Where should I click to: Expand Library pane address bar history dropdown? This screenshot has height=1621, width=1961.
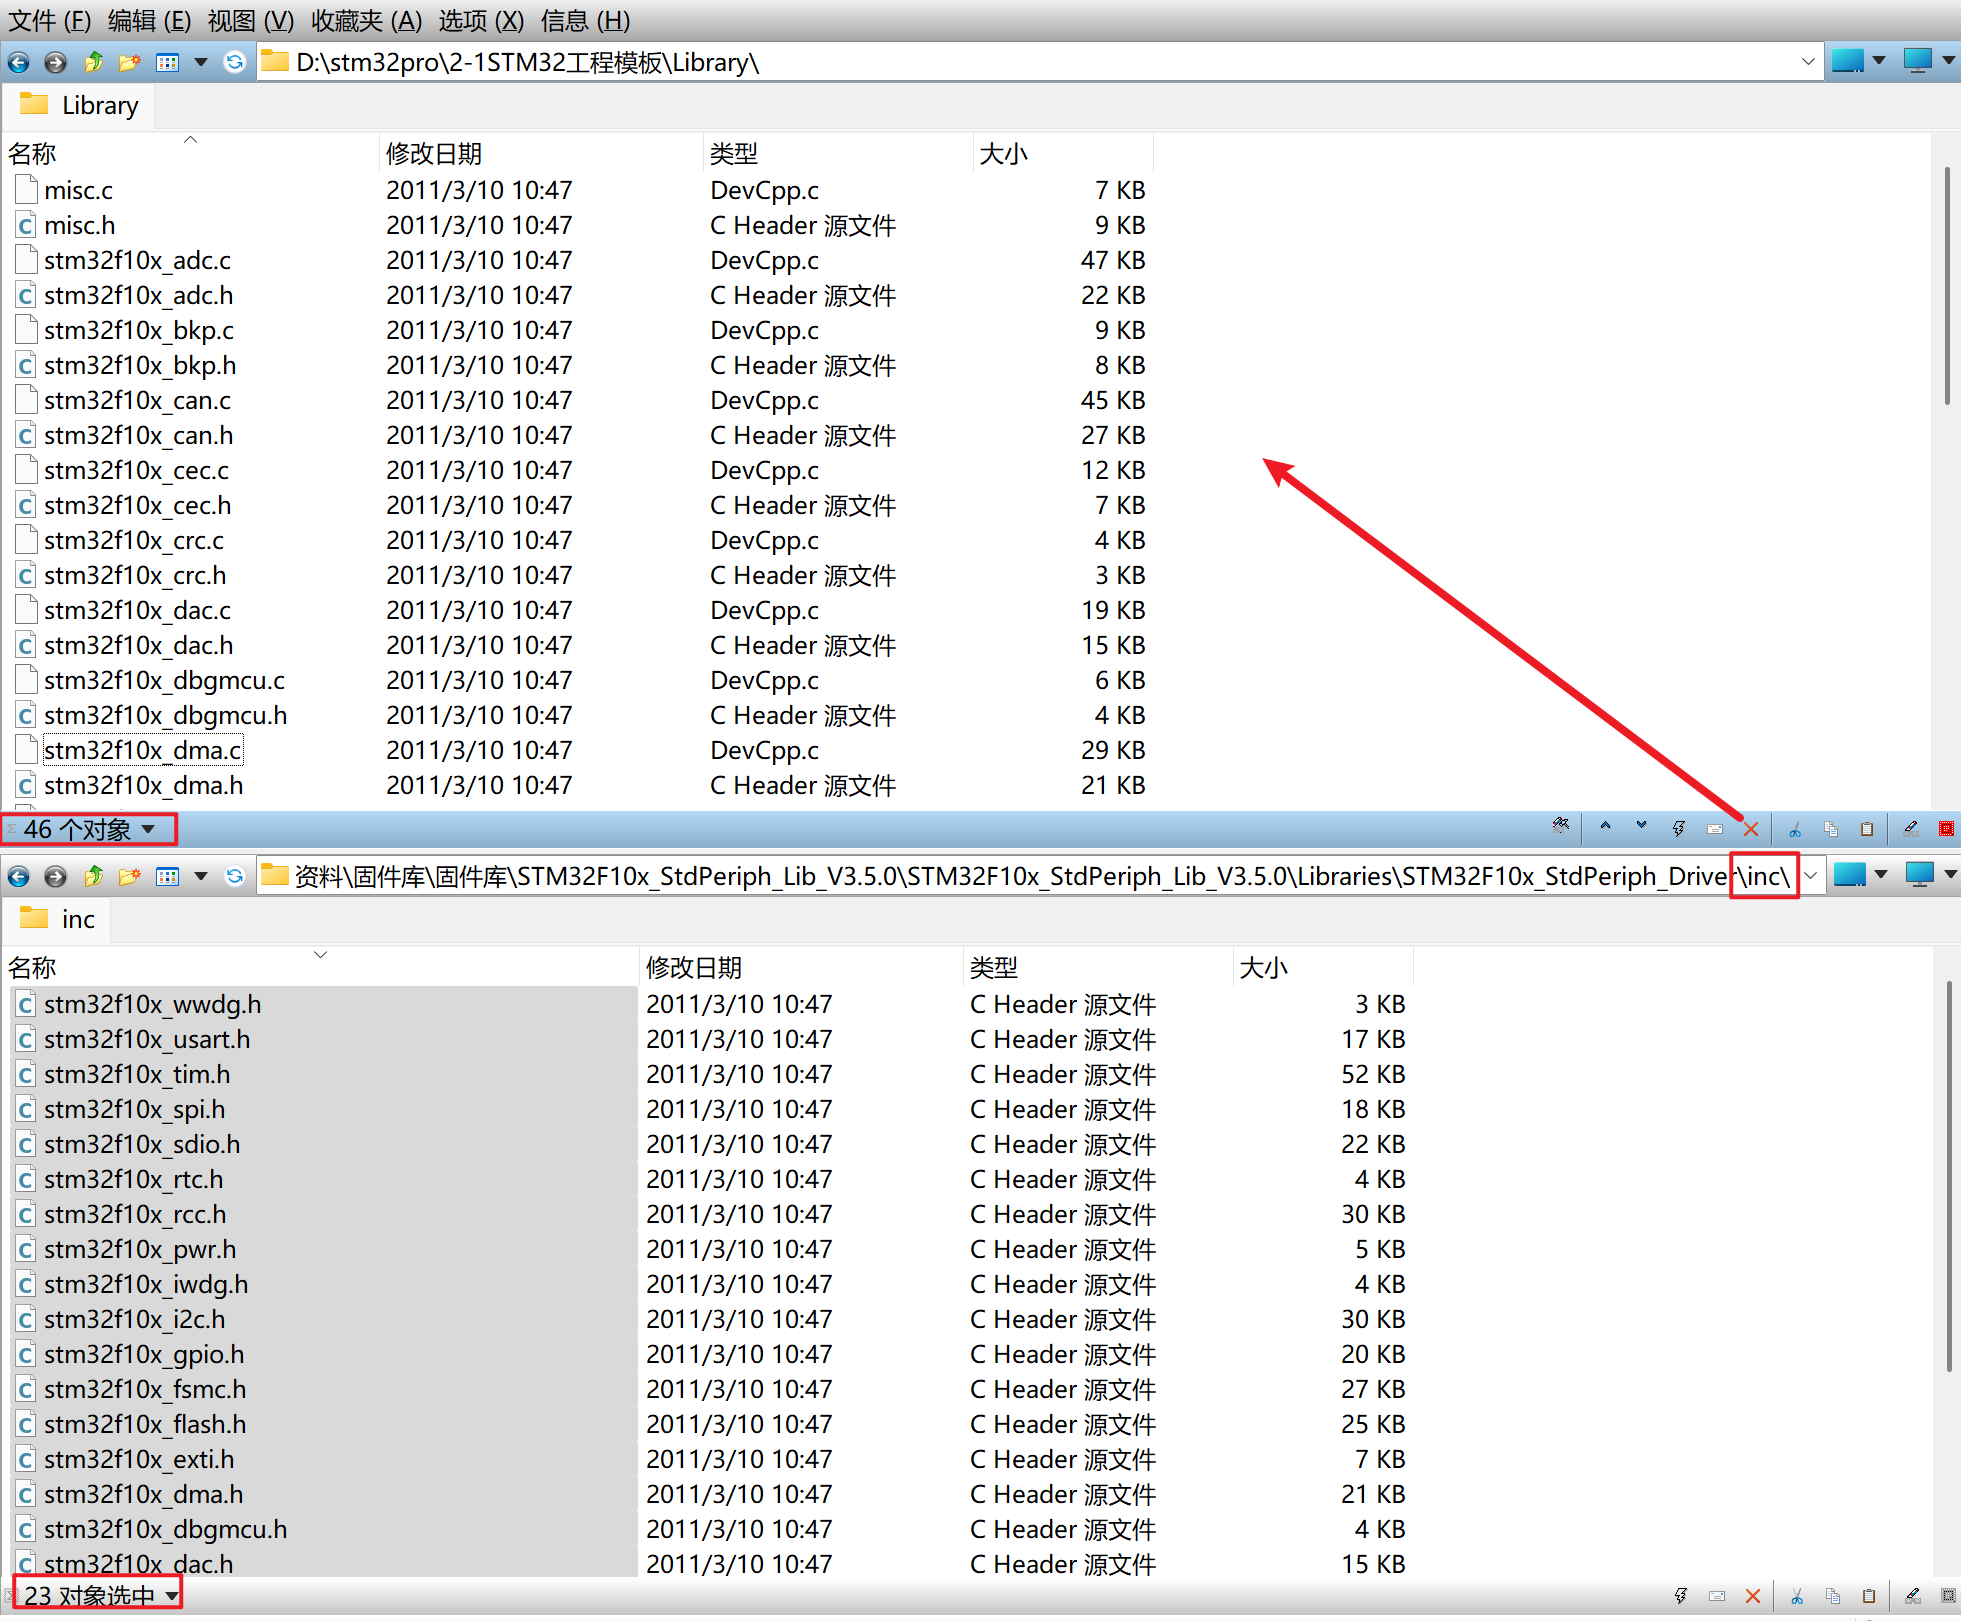pos(1808,62)
